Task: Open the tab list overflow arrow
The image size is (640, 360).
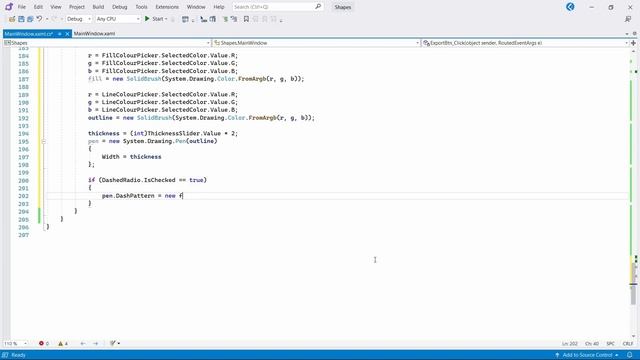Action: pos(627,34)
